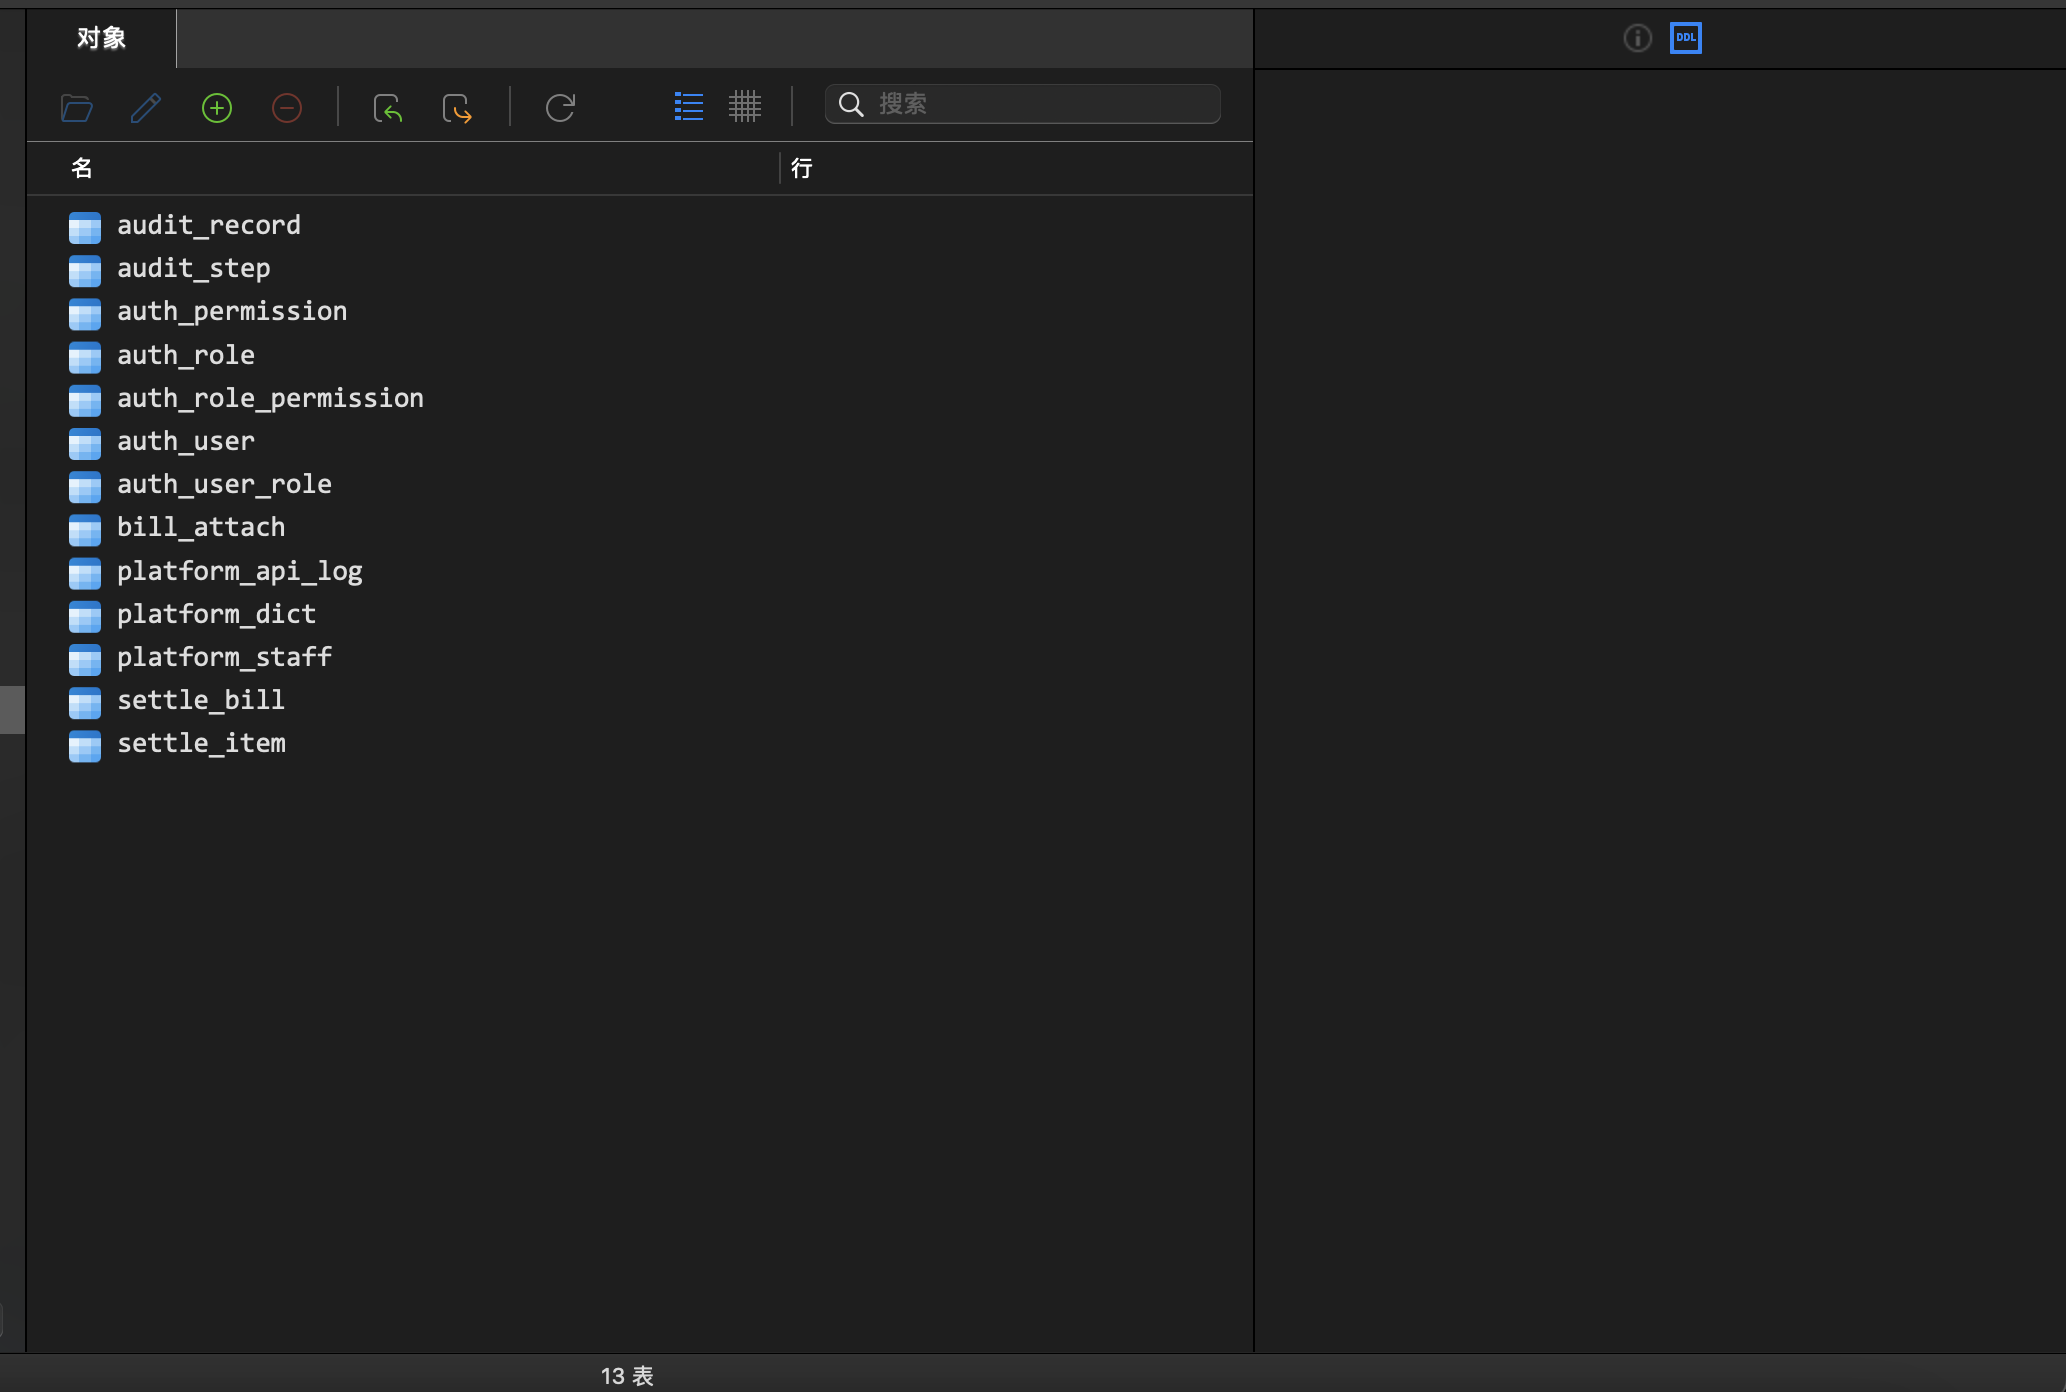Viewport: 2066px width, 1392px height.
Task: Click the 搜索 search input field
Action: click(x=1022, y=103)
